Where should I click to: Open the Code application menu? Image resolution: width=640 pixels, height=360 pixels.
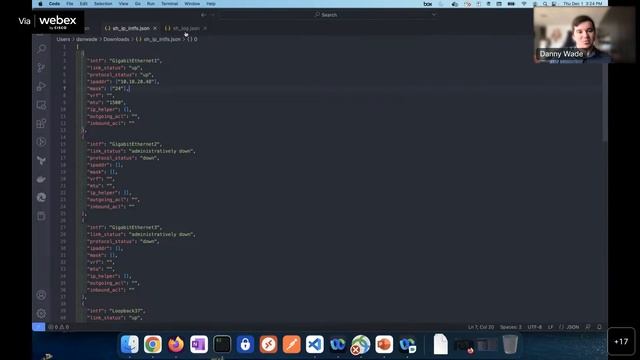[54, 4]
